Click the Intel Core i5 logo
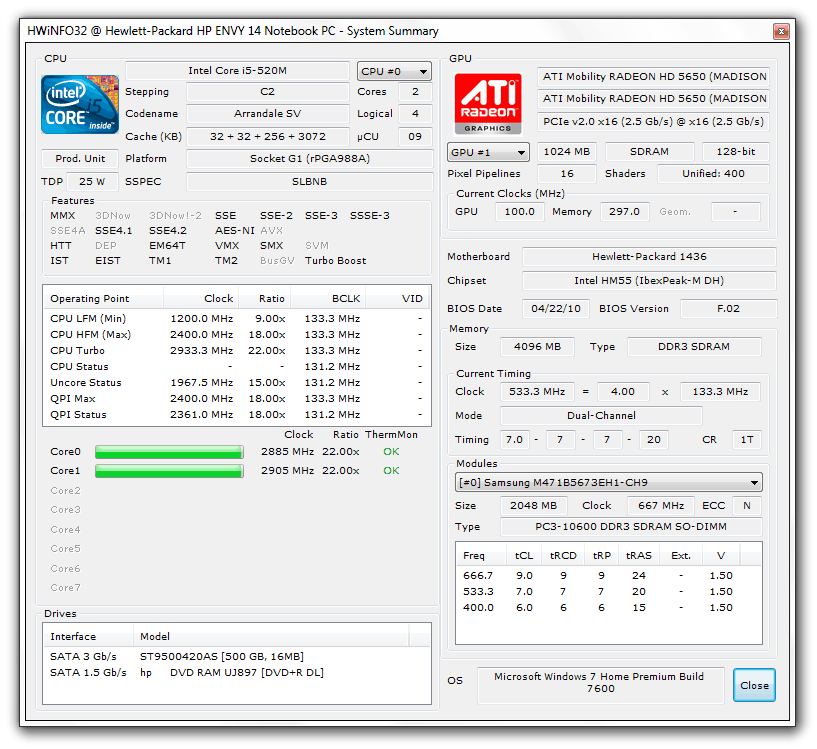Viewport: 817px width, 749px height. click(80, 105)
